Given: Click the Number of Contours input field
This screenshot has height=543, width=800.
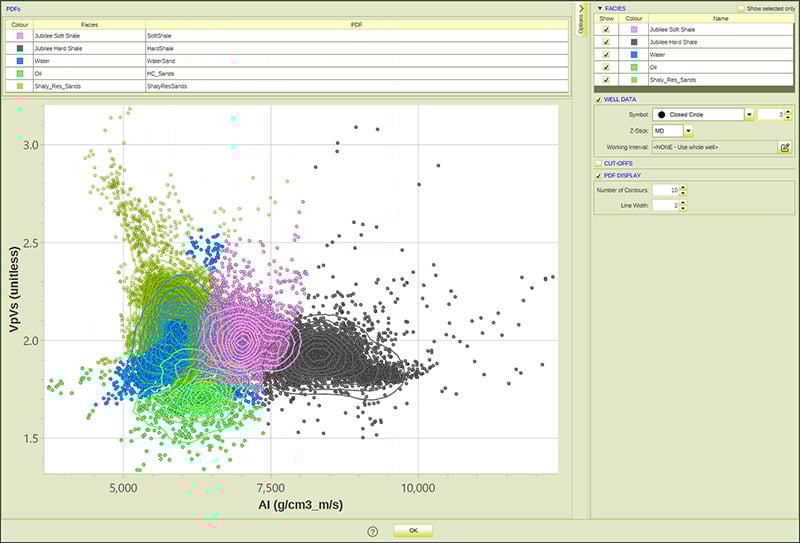Looking at the screenshot, I should [664, 190].
